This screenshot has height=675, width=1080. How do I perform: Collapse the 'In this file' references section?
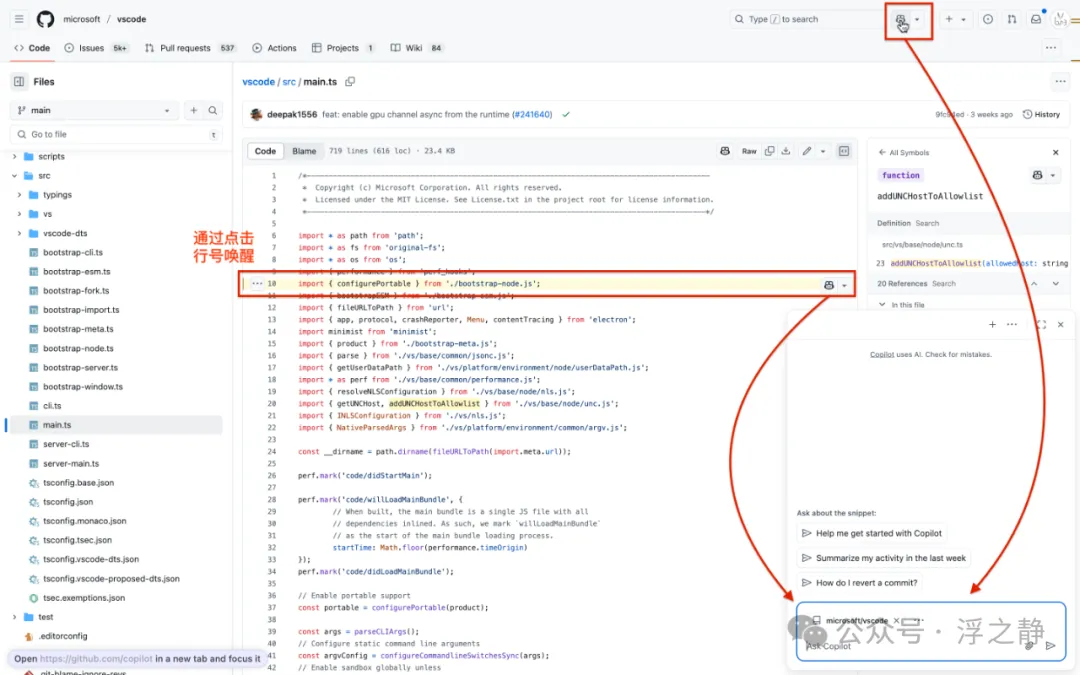tap(882, 304)
